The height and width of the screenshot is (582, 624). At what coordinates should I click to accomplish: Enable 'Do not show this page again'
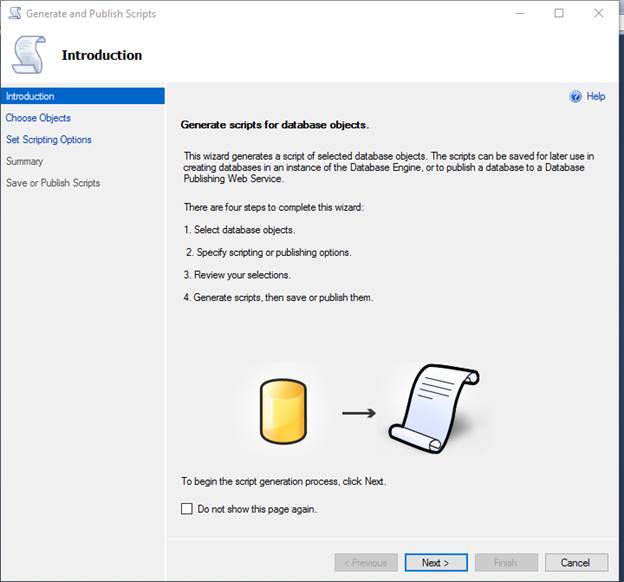(x=187, y=509)
